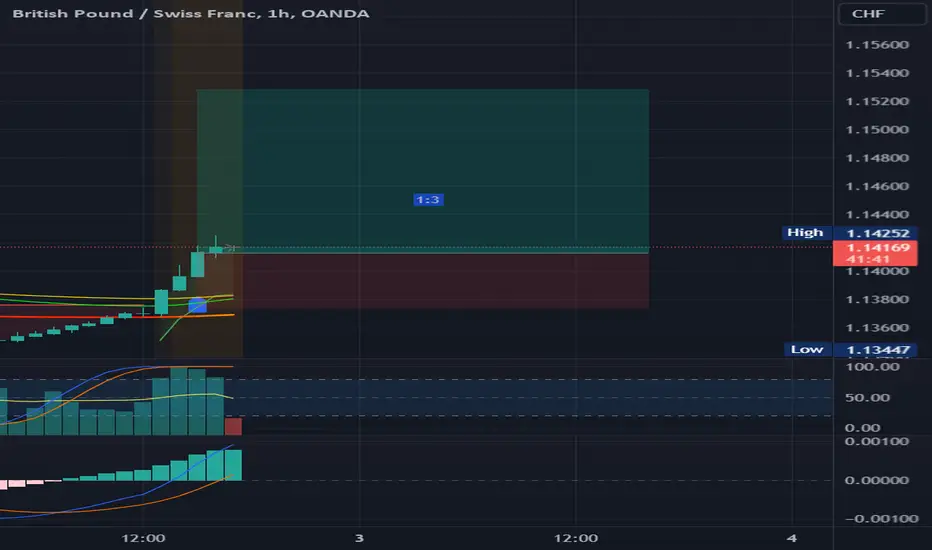Click the 50.00 oscillator scale label

[867, 398]
